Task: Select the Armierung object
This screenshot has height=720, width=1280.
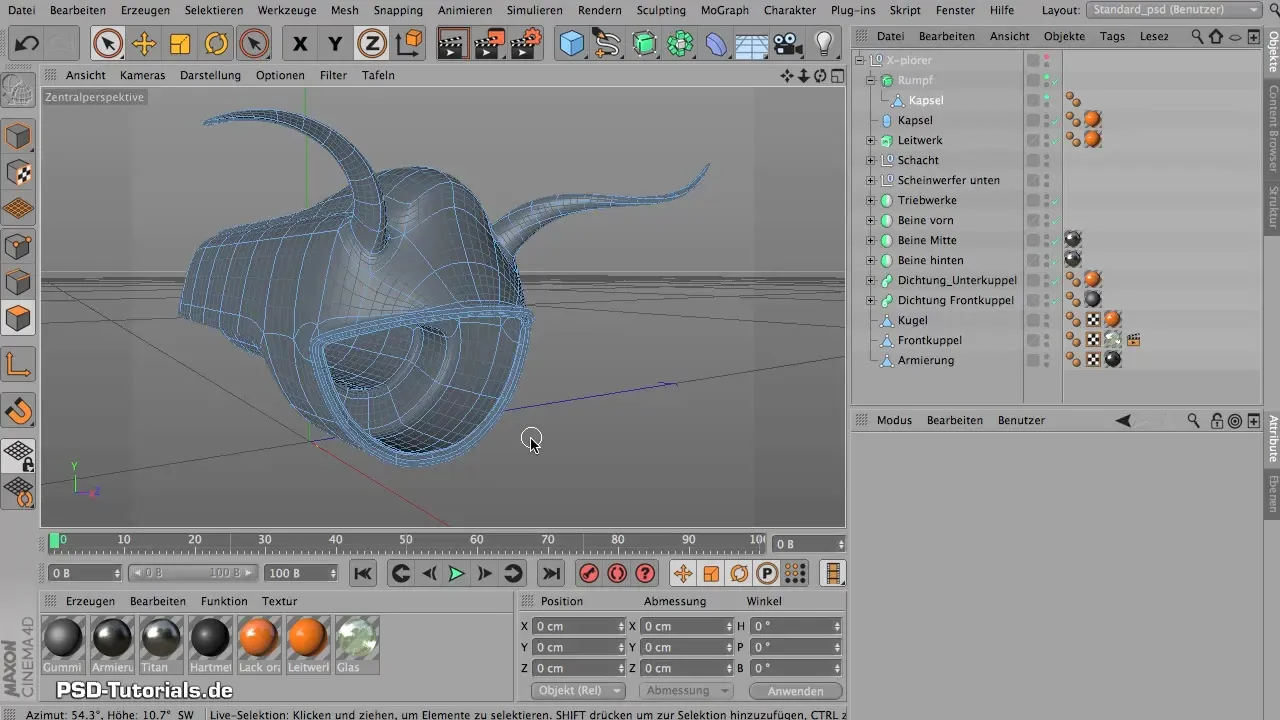Action: (x=926, y=360)
